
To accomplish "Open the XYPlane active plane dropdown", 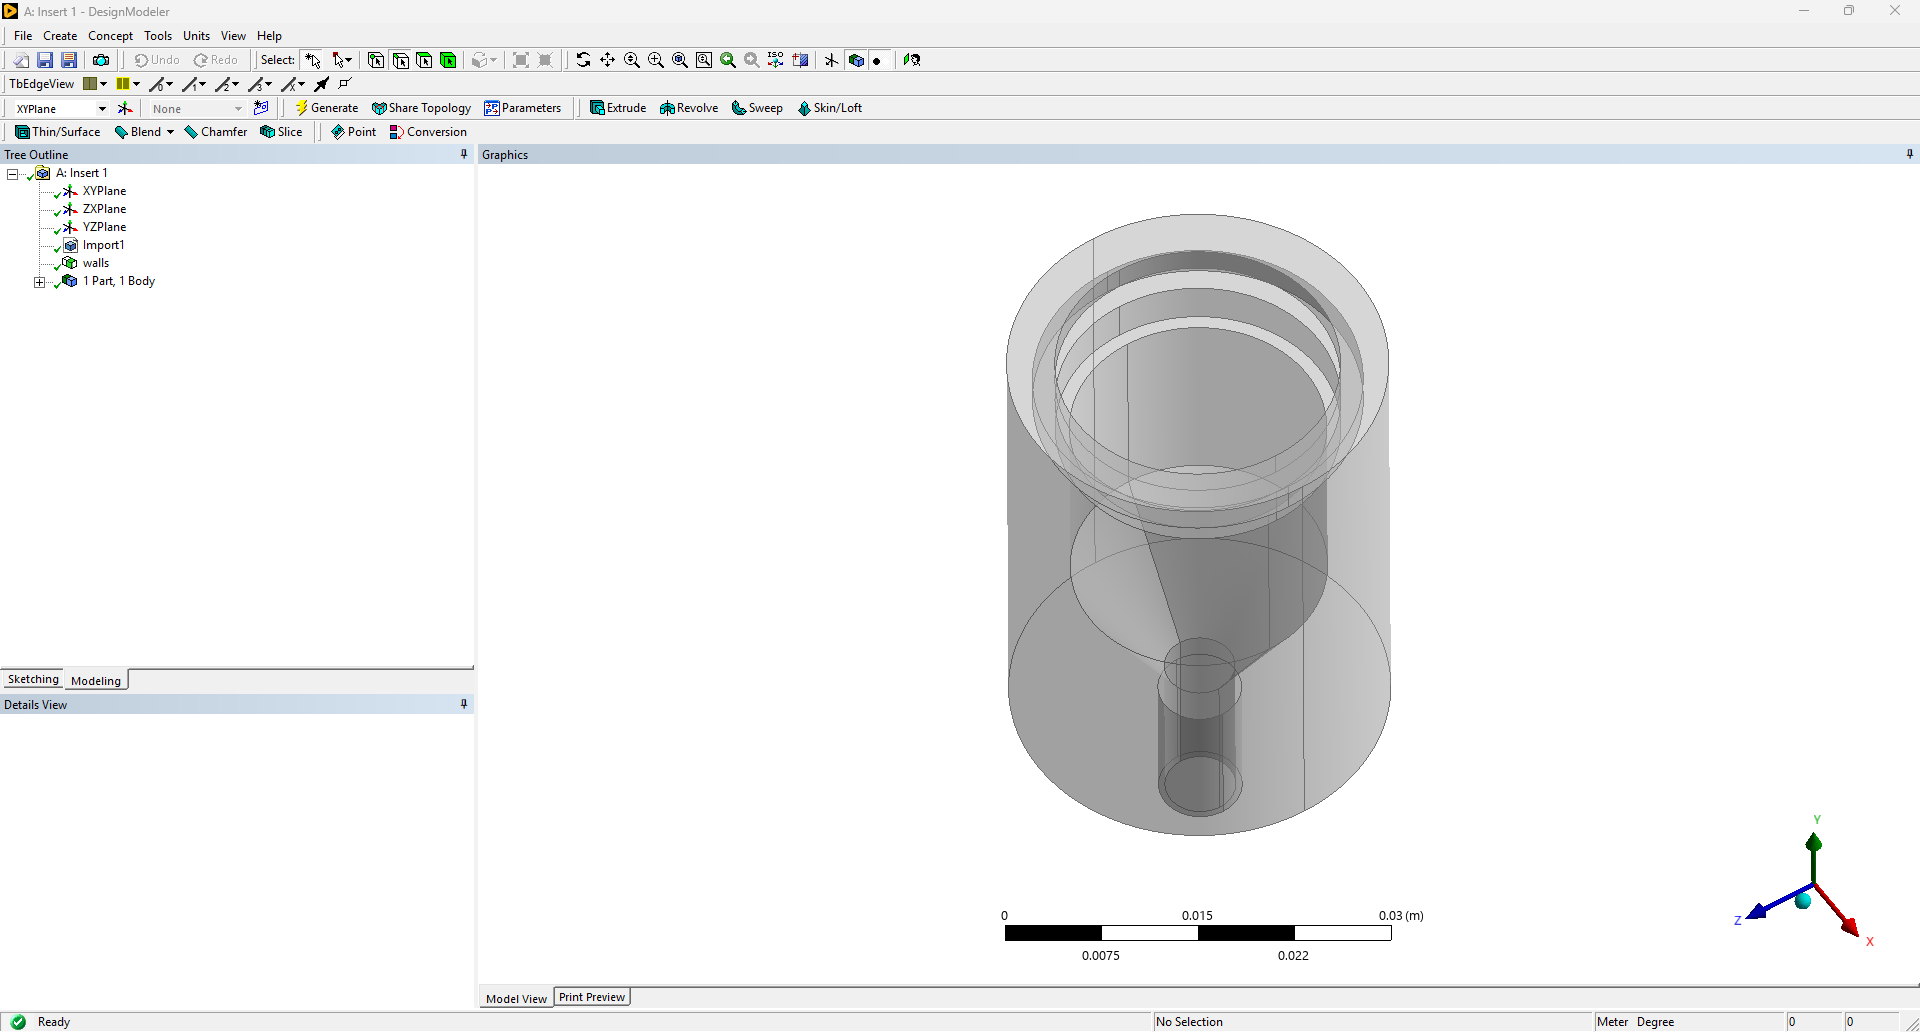I will pos(102,108).
